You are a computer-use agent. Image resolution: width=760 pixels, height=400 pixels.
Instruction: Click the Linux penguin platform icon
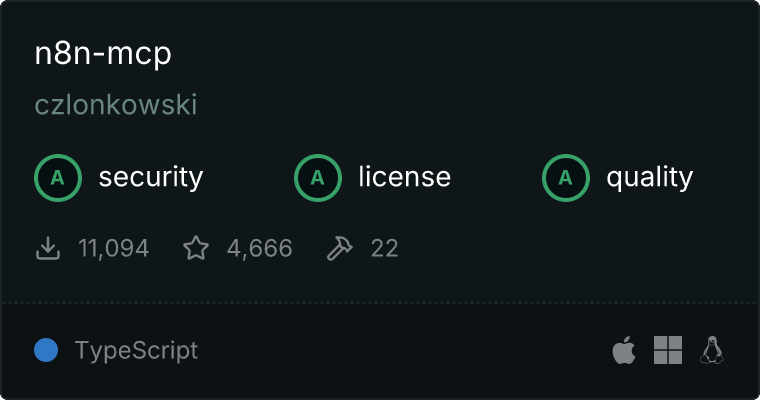(712, 350)
